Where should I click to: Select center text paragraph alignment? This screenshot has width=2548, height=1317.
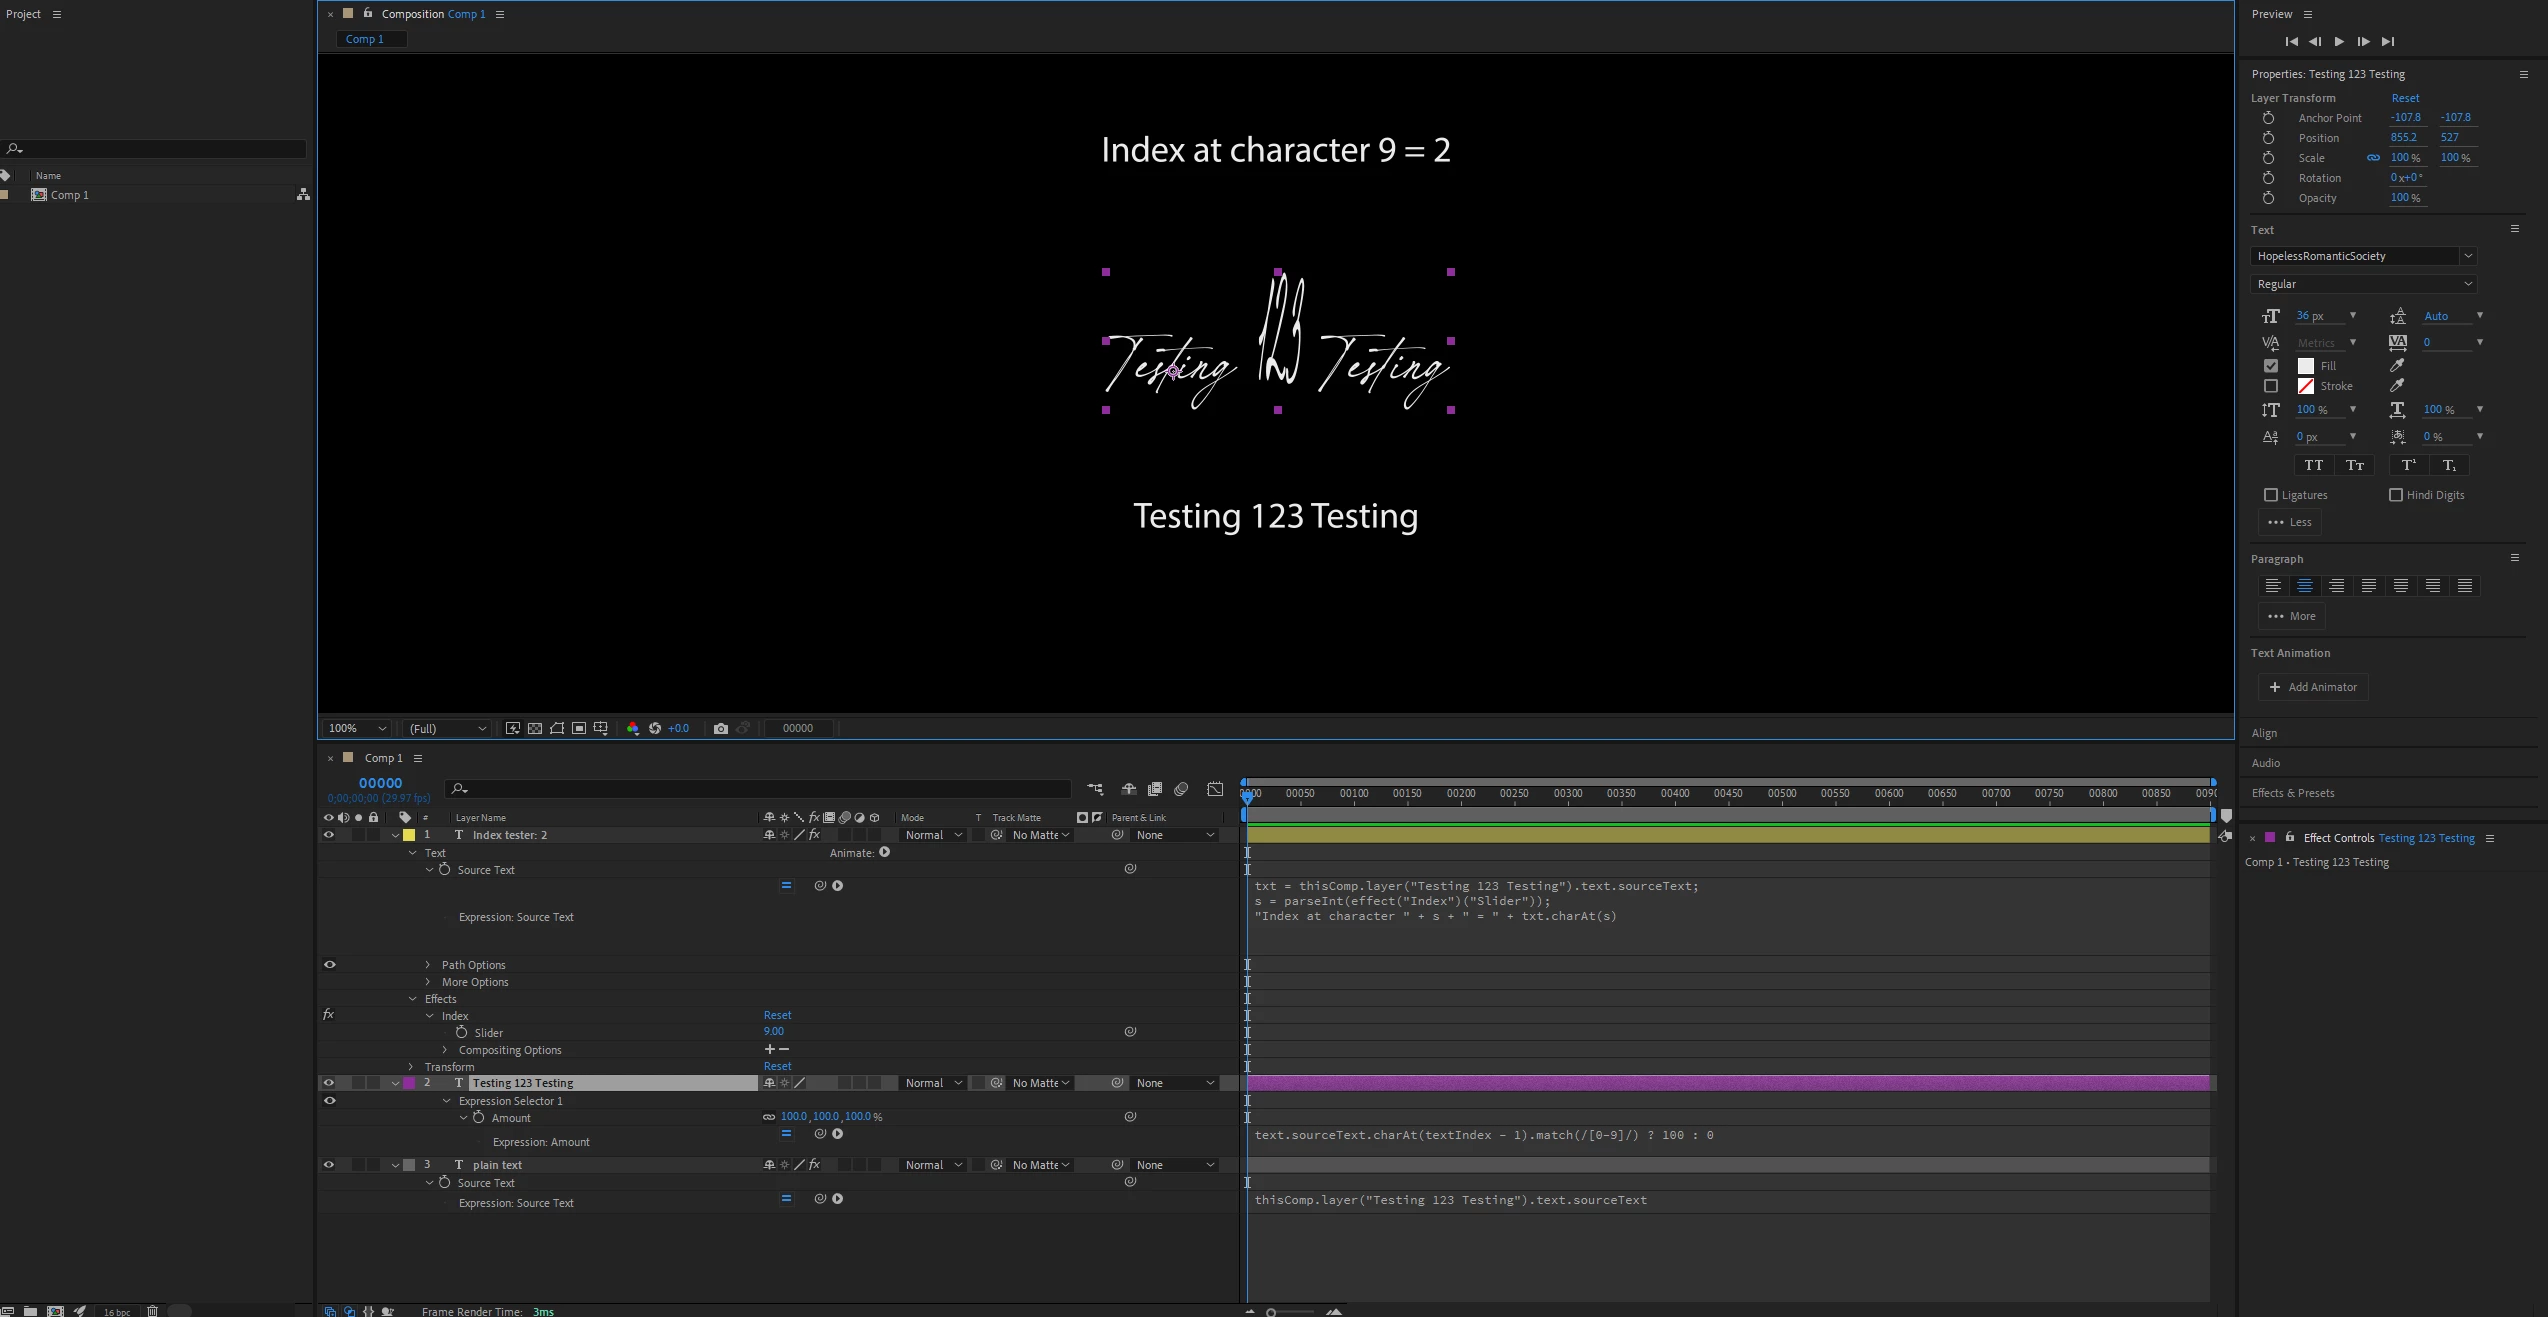[x=2305, y=586]
